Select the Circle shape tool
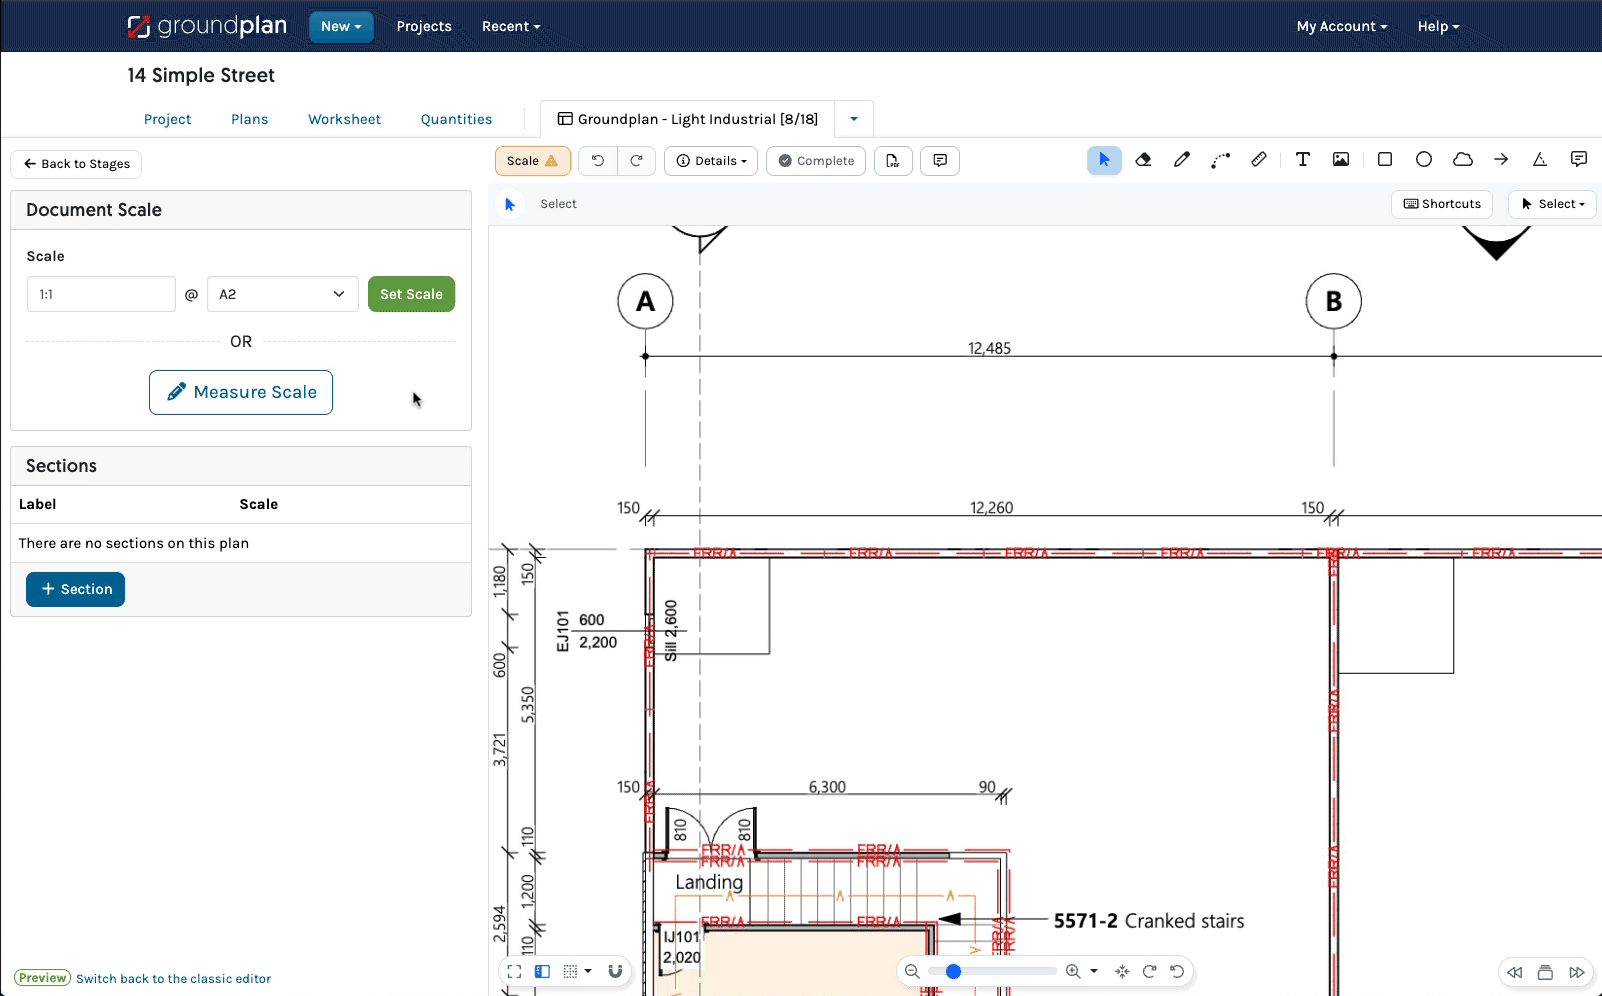 pos(1424,160)
